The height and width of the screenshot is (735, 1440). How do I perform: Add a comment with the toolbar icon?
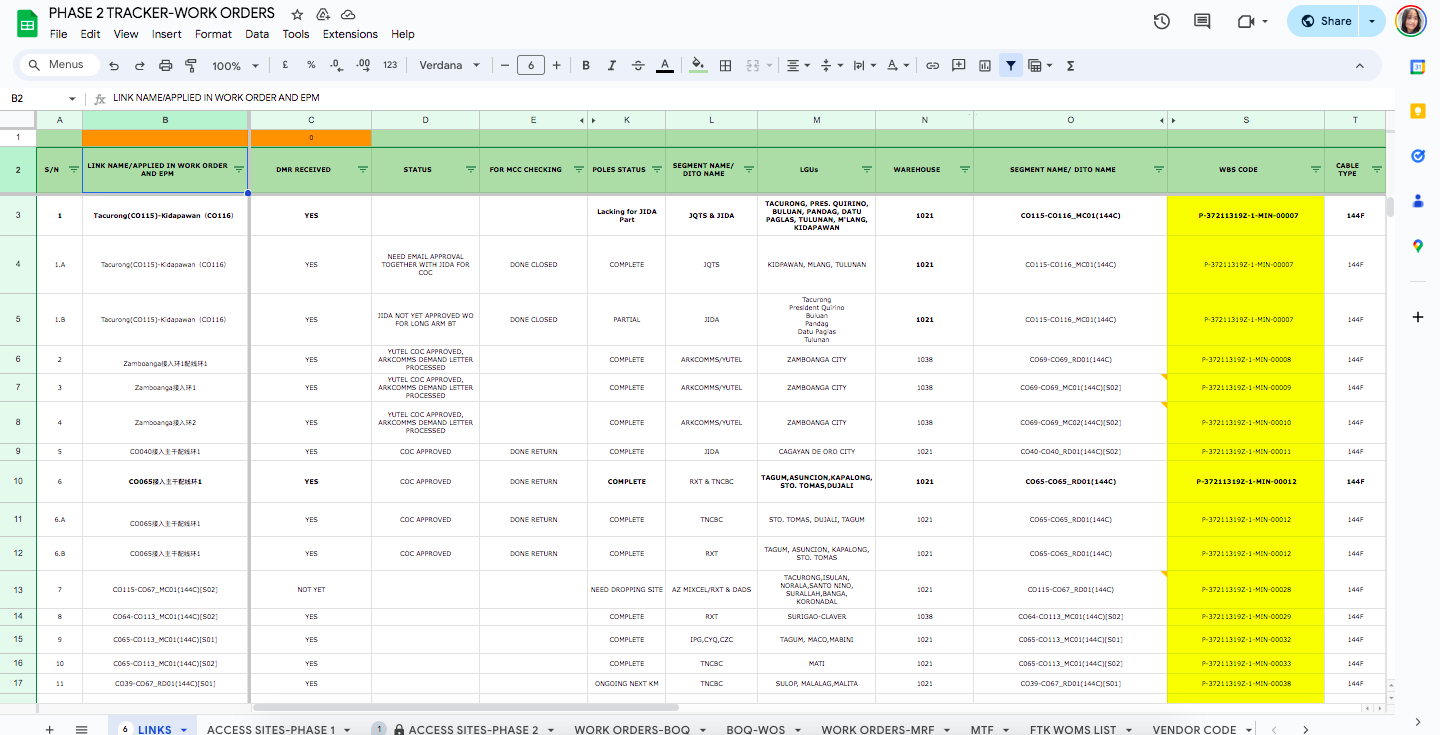(959, 65)
